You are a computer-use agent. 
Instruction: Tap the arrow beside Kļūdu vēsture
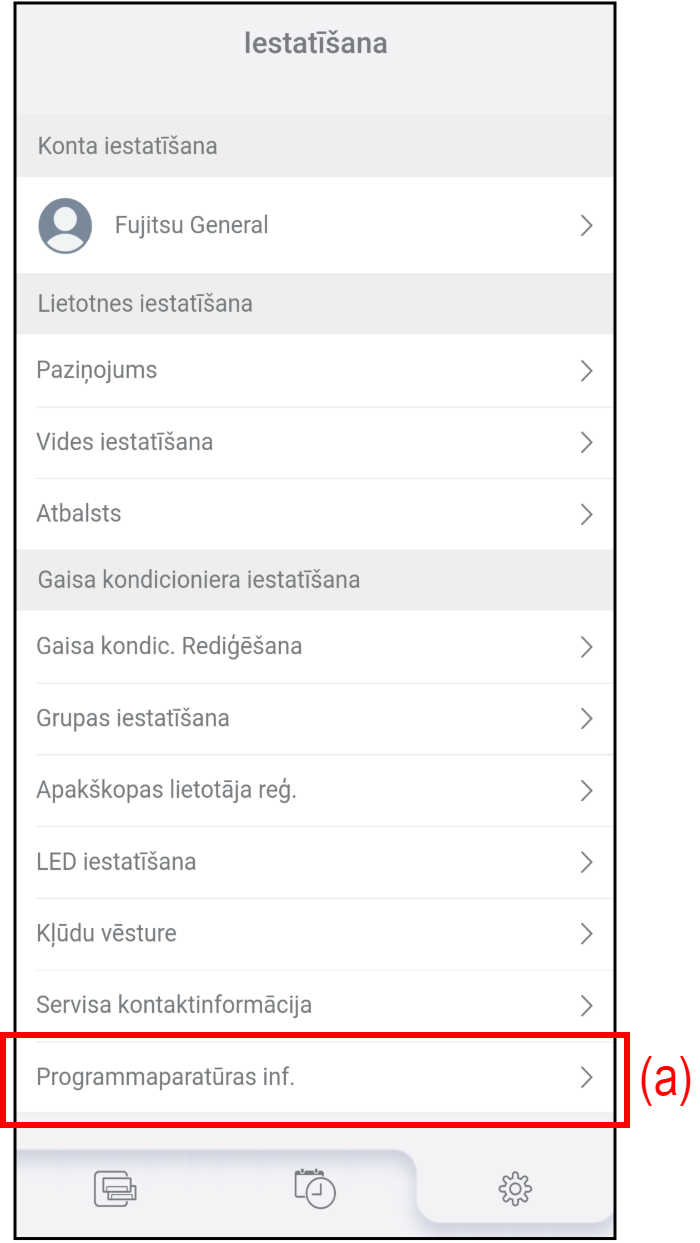[587, 934]
